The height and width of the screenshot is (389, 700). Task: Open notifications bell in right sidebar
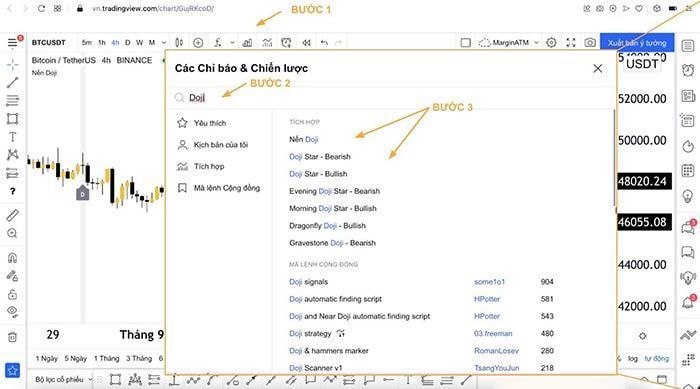[688, 302]
